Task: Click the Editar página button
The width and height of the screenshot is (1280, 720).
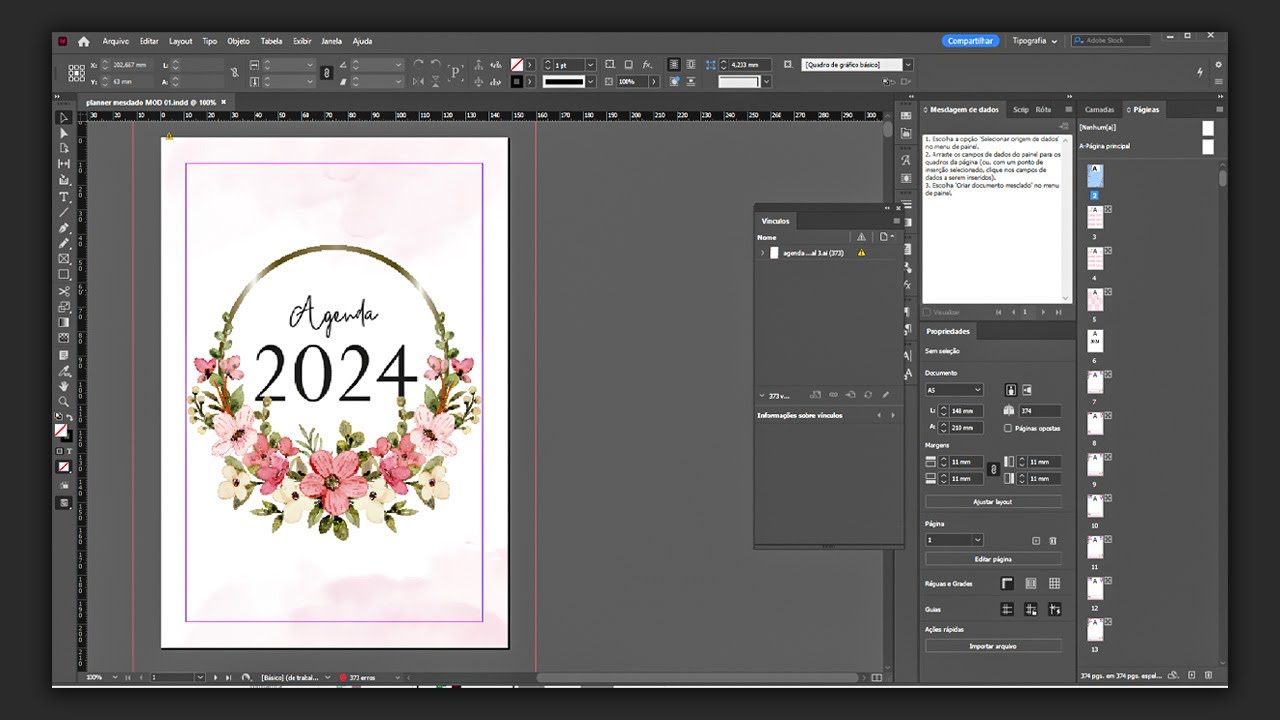Action: coord(993,559)
